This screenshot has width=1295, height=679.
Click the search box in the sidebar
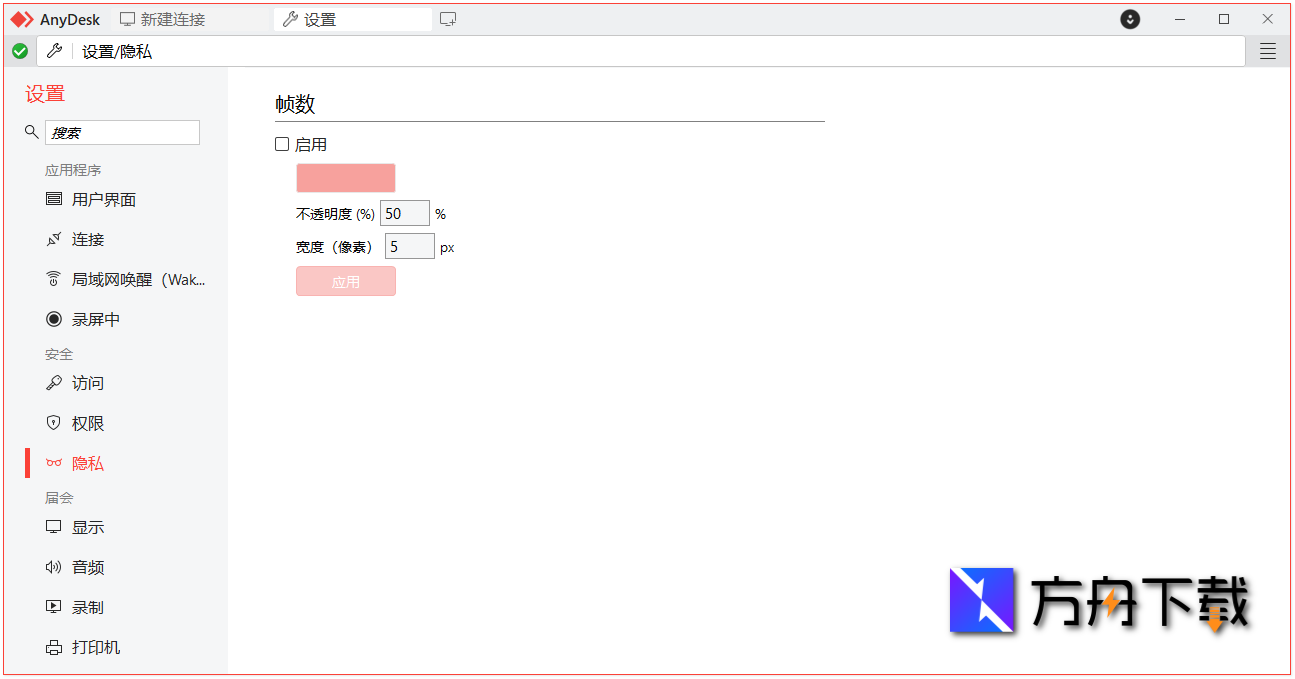[122, 132]
